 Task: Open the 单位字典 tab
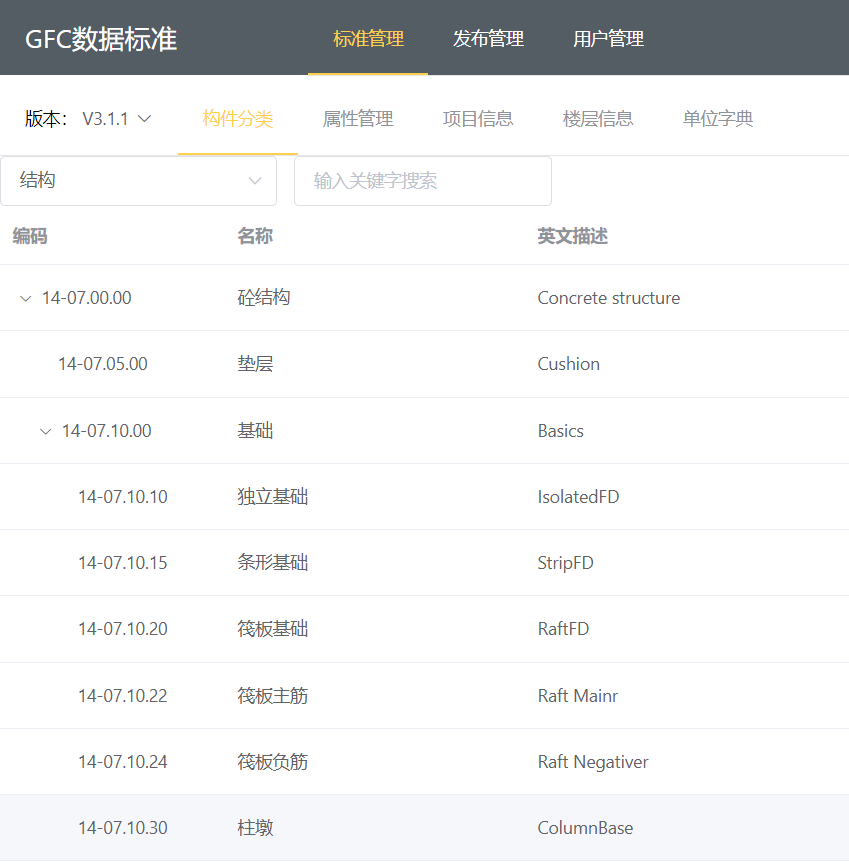[x=717, y=118]
